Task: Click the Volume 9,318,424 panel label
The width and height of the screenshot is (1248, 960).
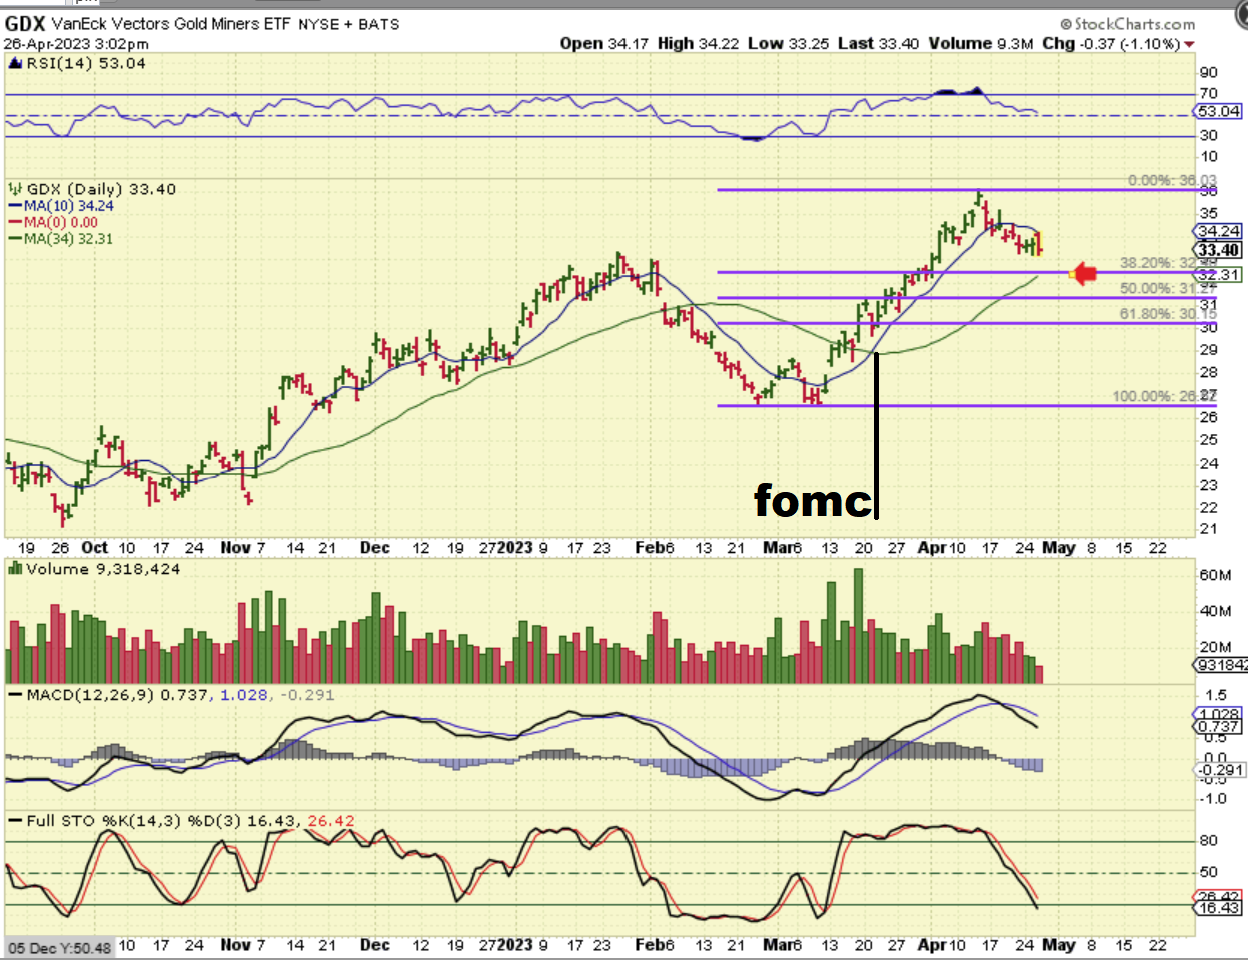Action: click(x=103, y=569)
